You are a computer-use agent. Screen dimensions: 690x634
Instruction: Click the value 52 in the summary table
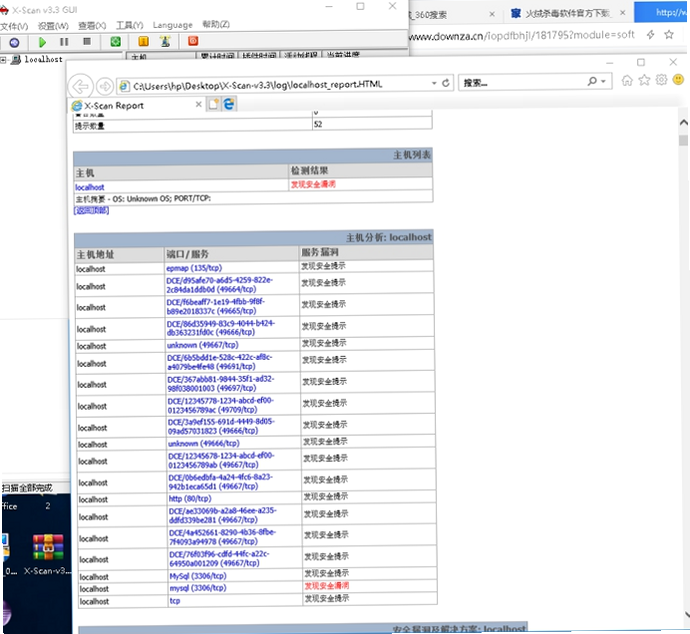(318, 125)
